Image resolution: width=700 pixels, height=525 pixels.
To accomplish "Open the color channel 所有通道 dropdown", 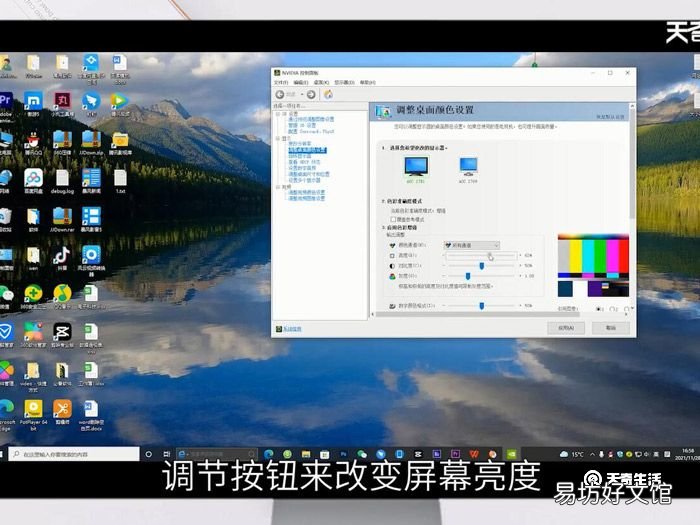I will tap(472, 245).
